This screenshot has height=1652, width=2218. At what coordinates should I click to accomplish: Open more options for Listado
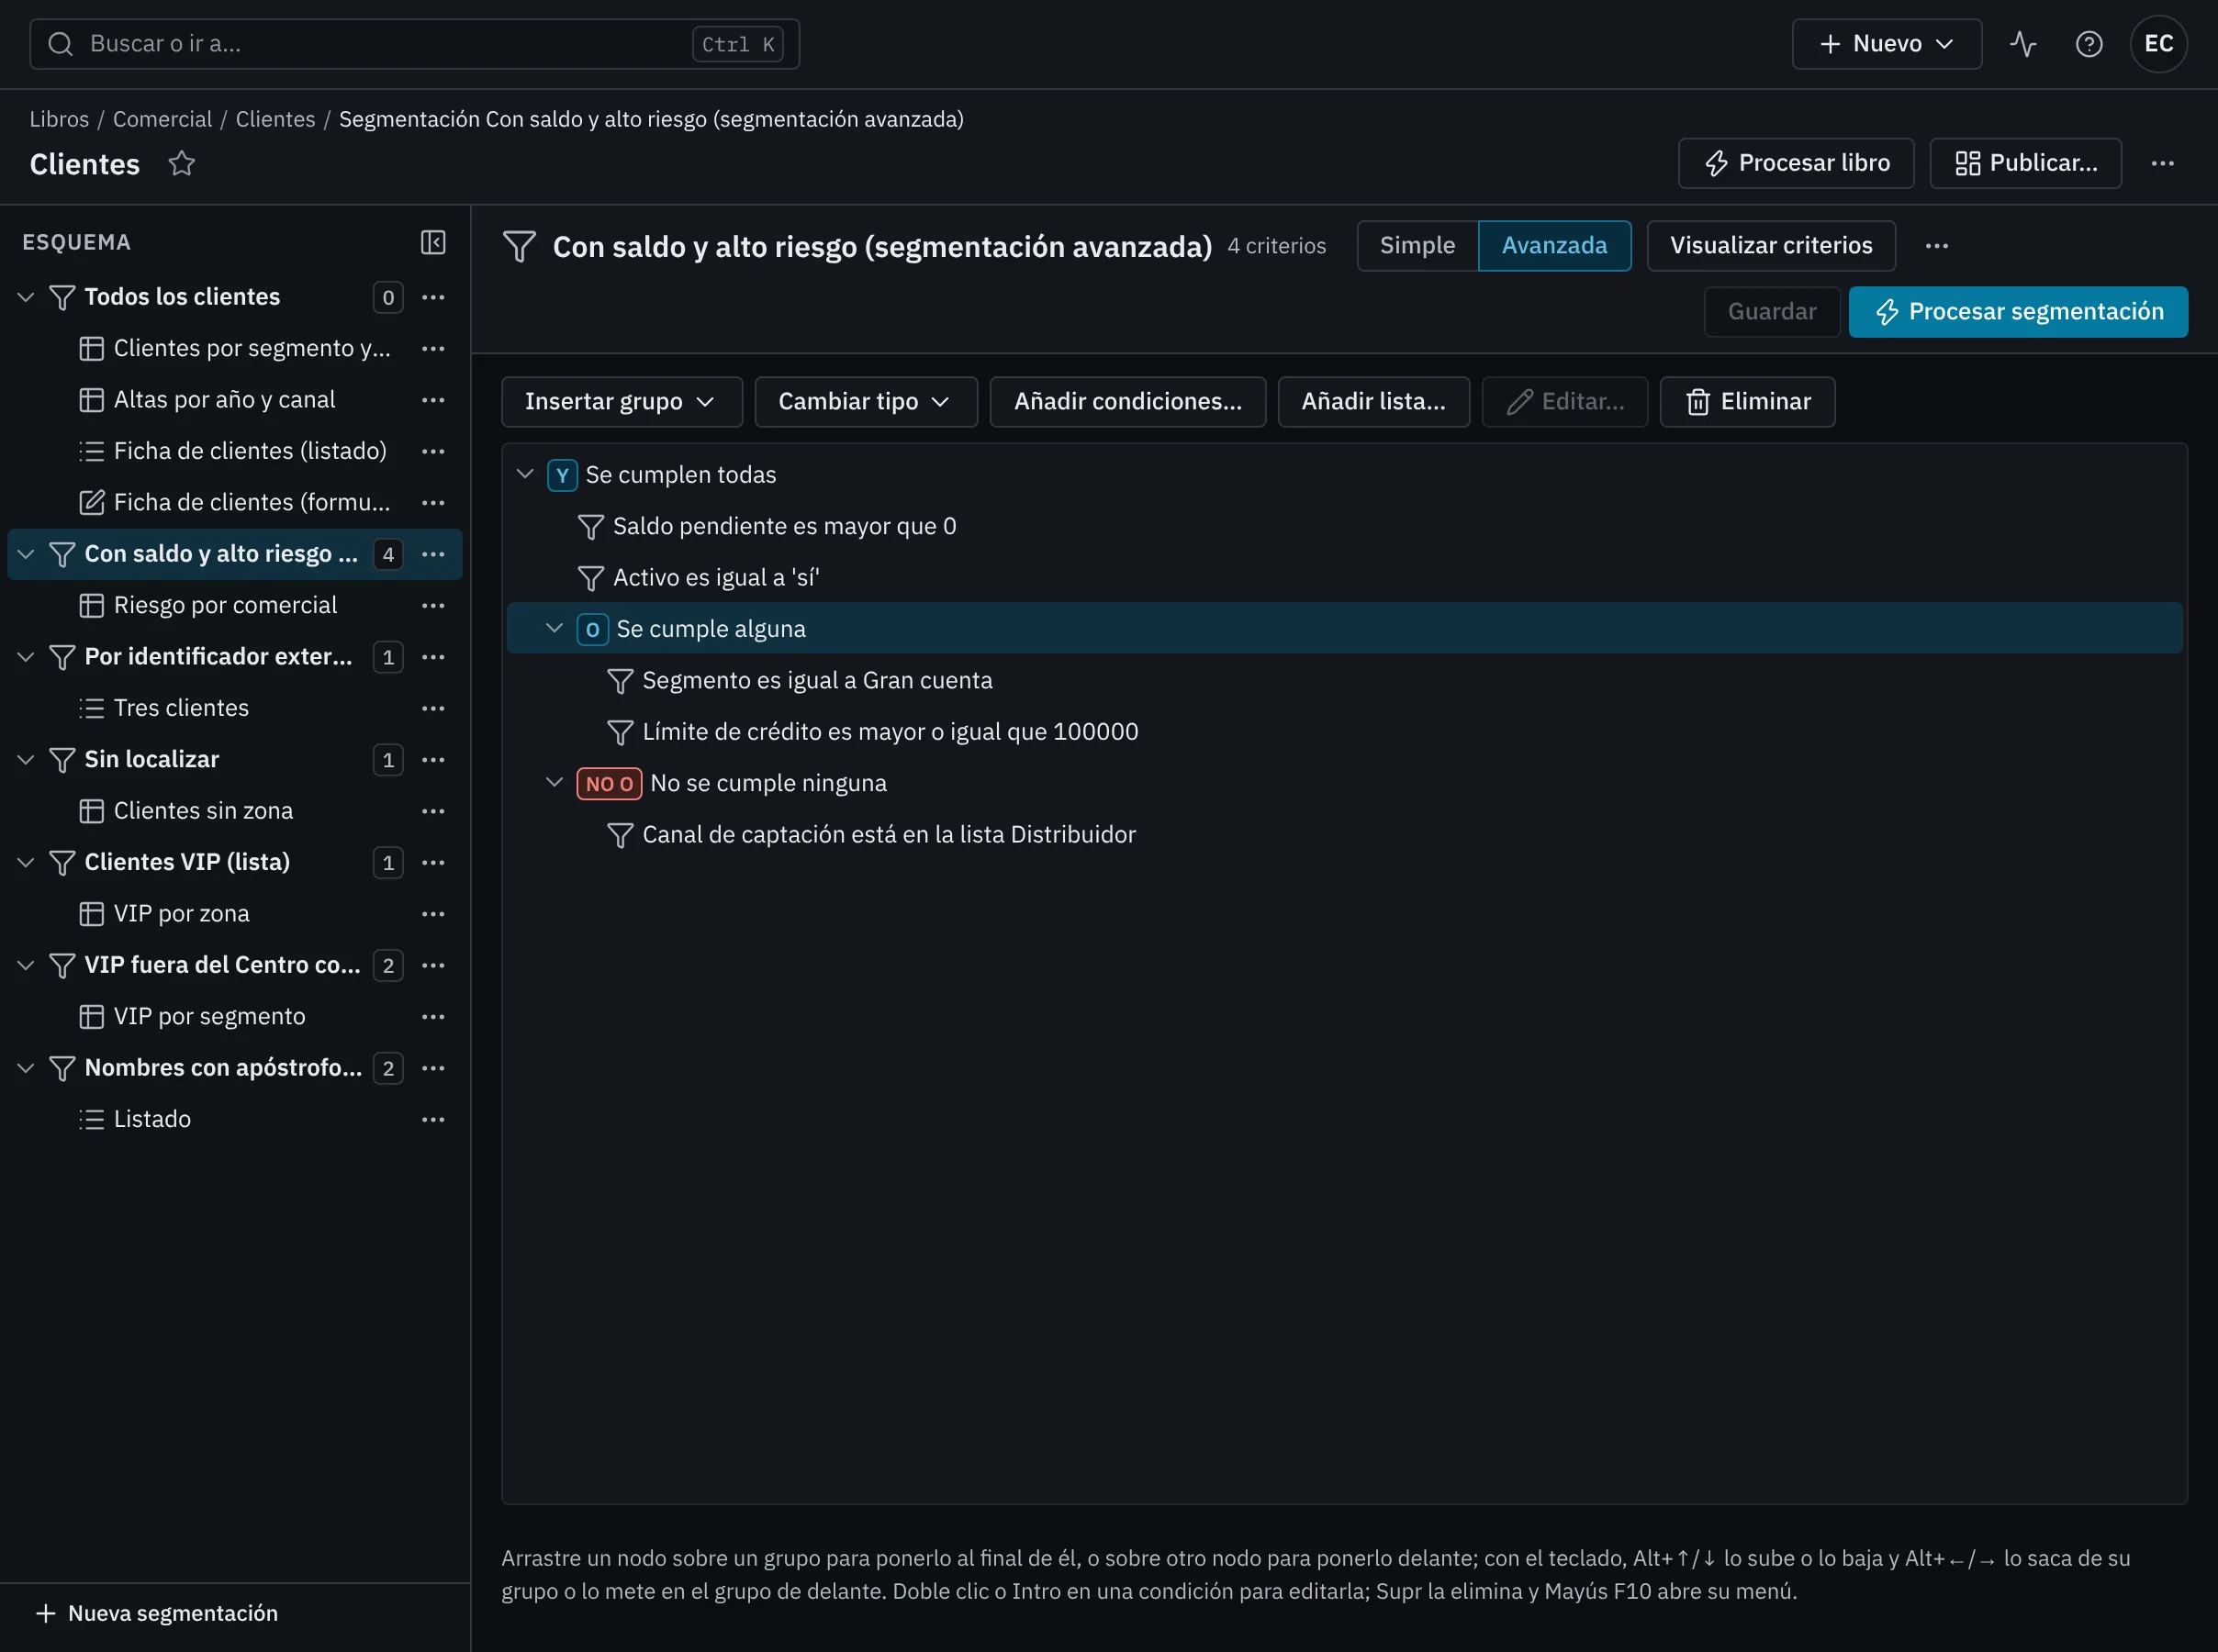pos(433,1119)
